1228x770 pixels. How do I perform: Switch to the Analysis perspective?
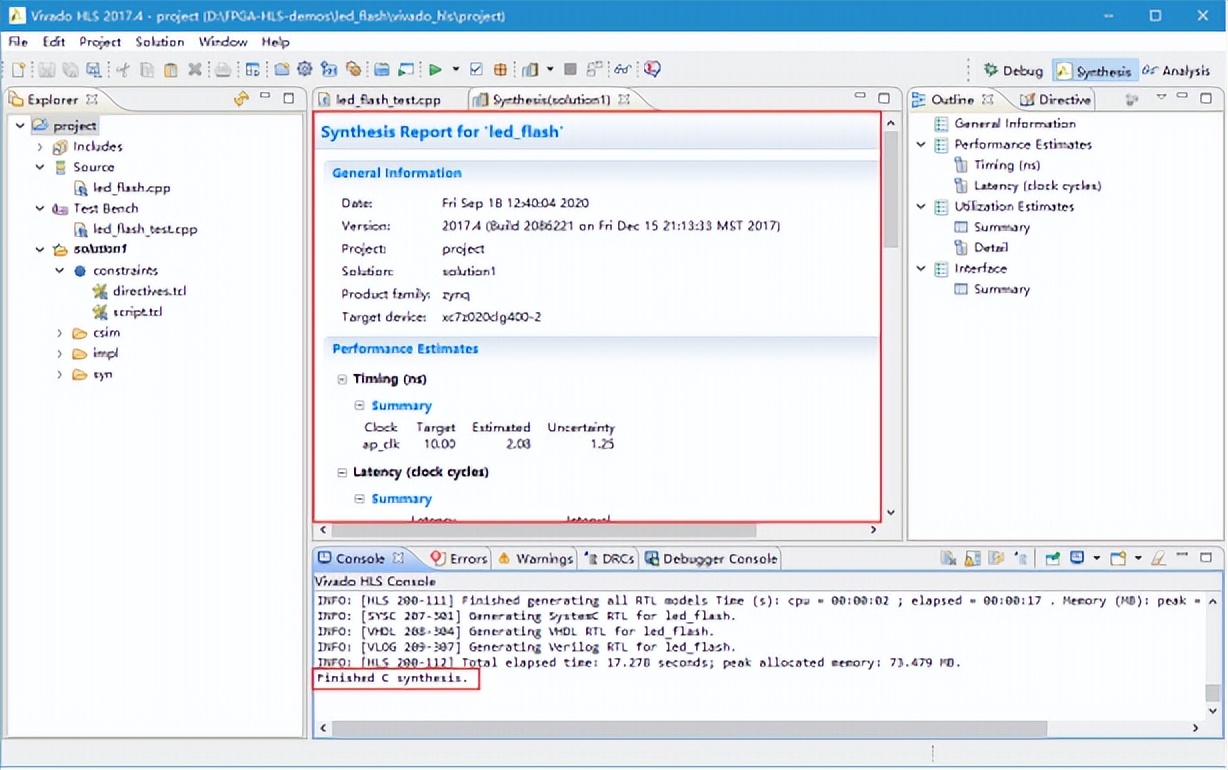pyautogui.click(x=1176, y=71)
